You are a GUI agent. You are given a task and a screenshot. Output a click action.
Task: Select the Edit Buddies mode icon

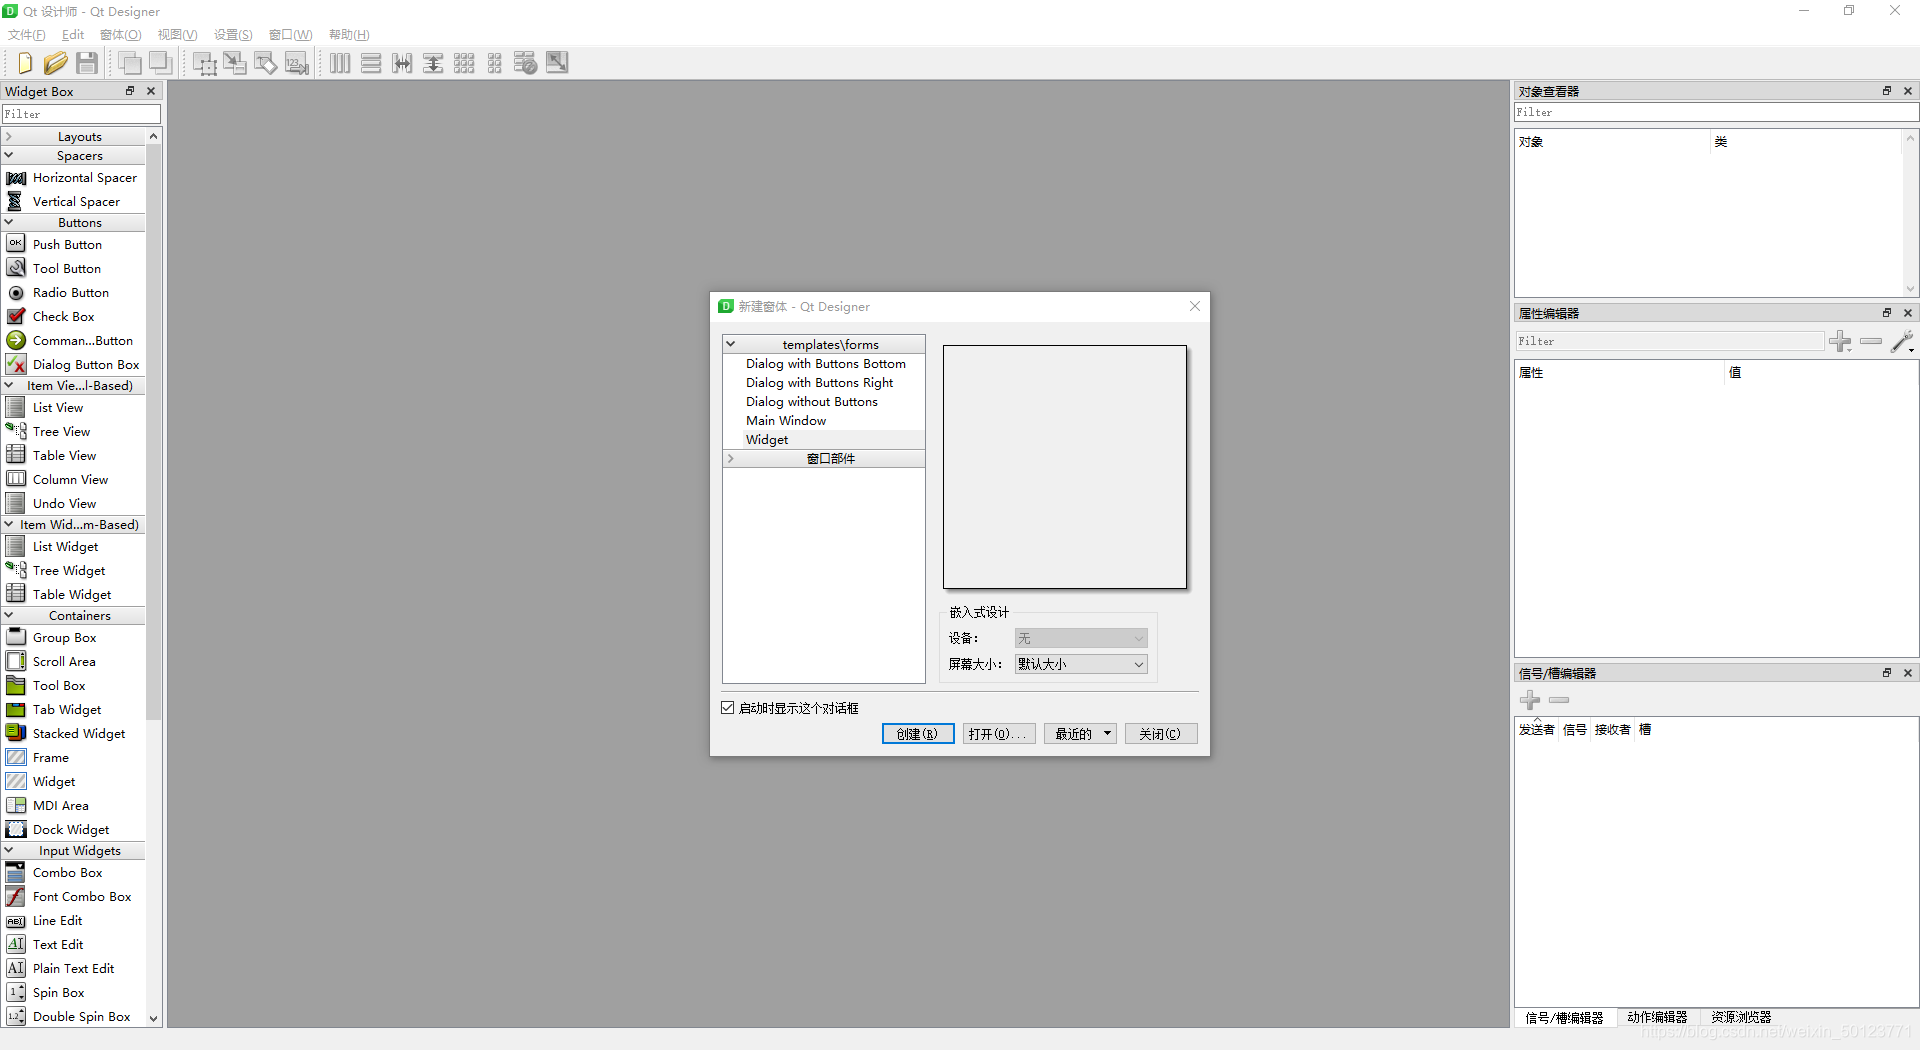pyautogui.click(x=266, y=63)
